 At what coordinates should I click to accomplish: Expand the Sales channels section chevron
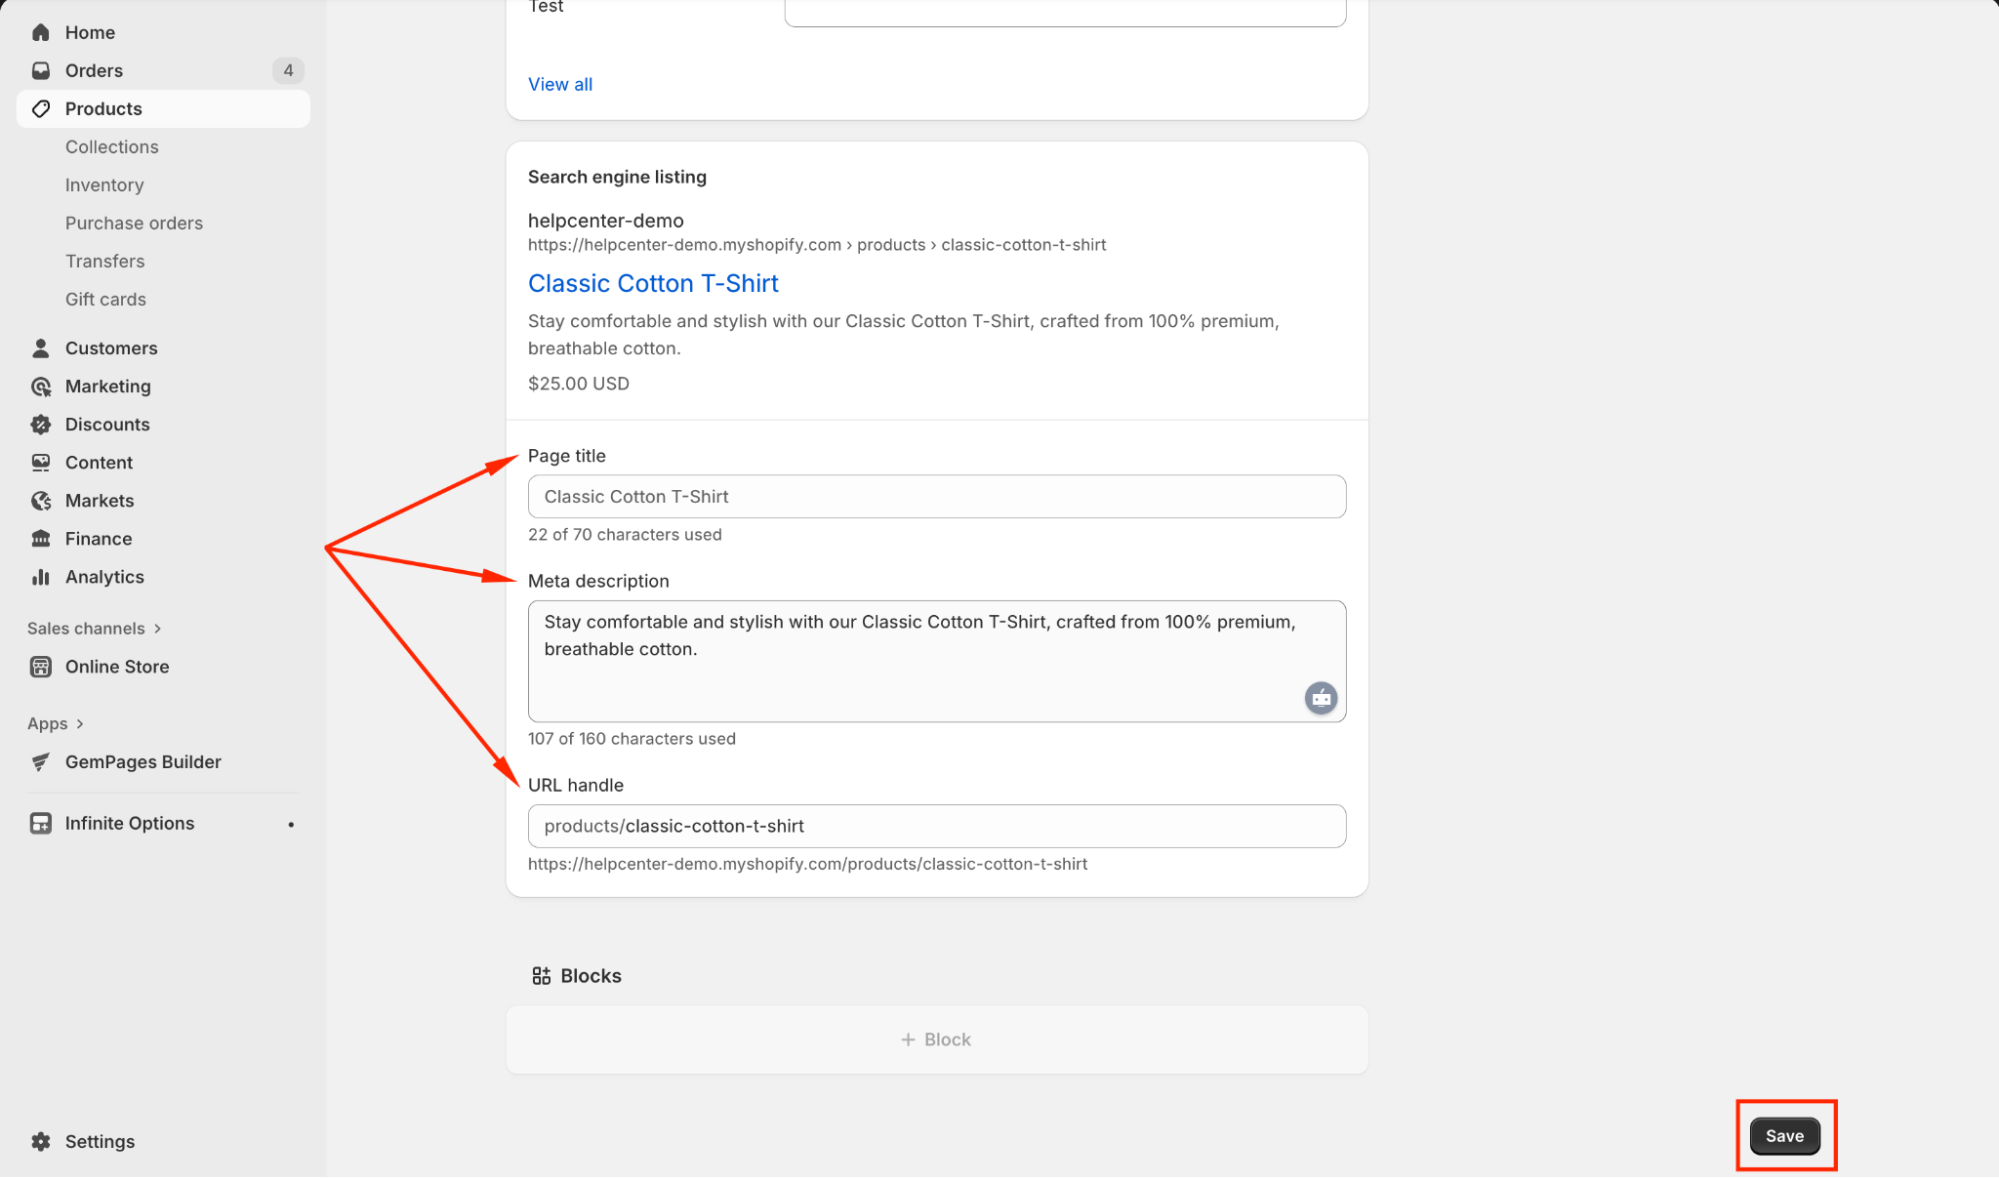click(x=158, y=628)
